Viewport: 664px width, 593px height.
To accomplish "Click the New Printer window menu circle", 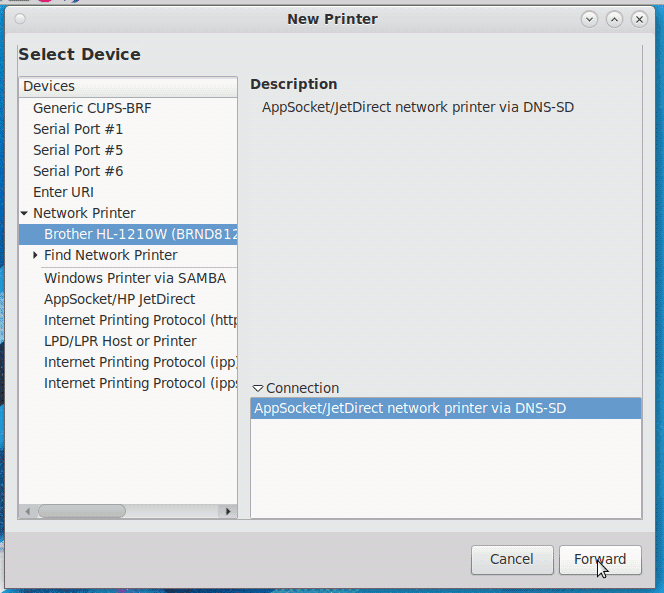I will (x=20, y=19).
